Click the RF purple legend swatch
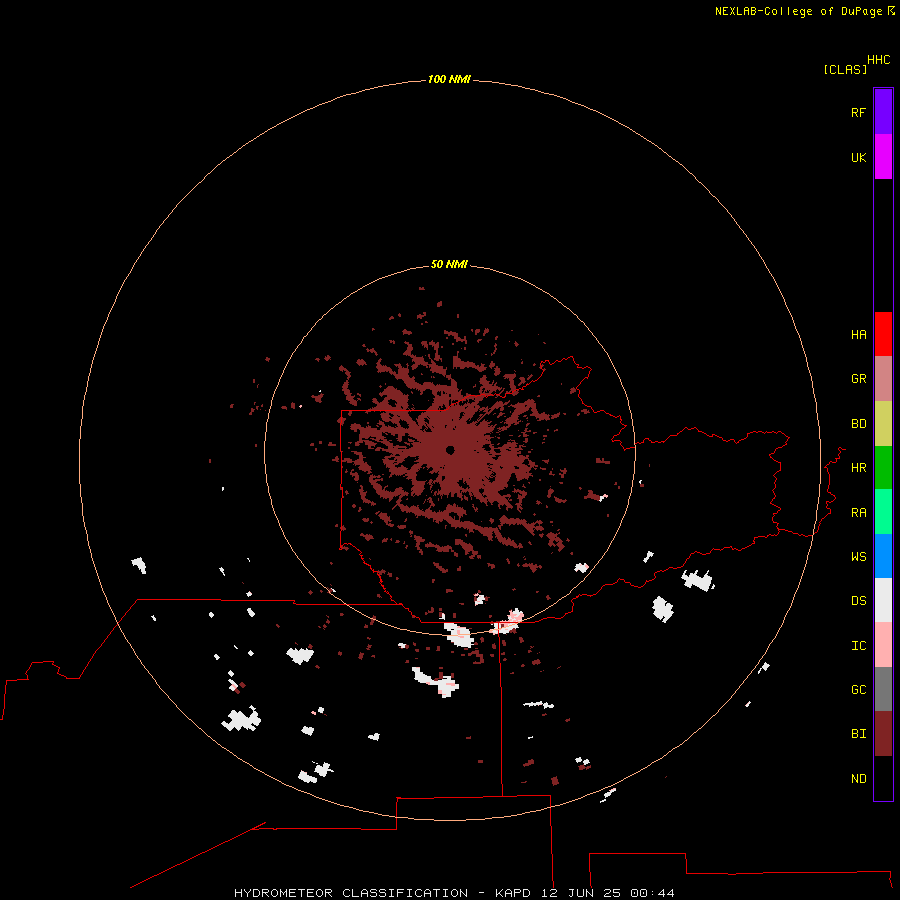The height and width of the screenshot is (900, 900). (883, 112)
